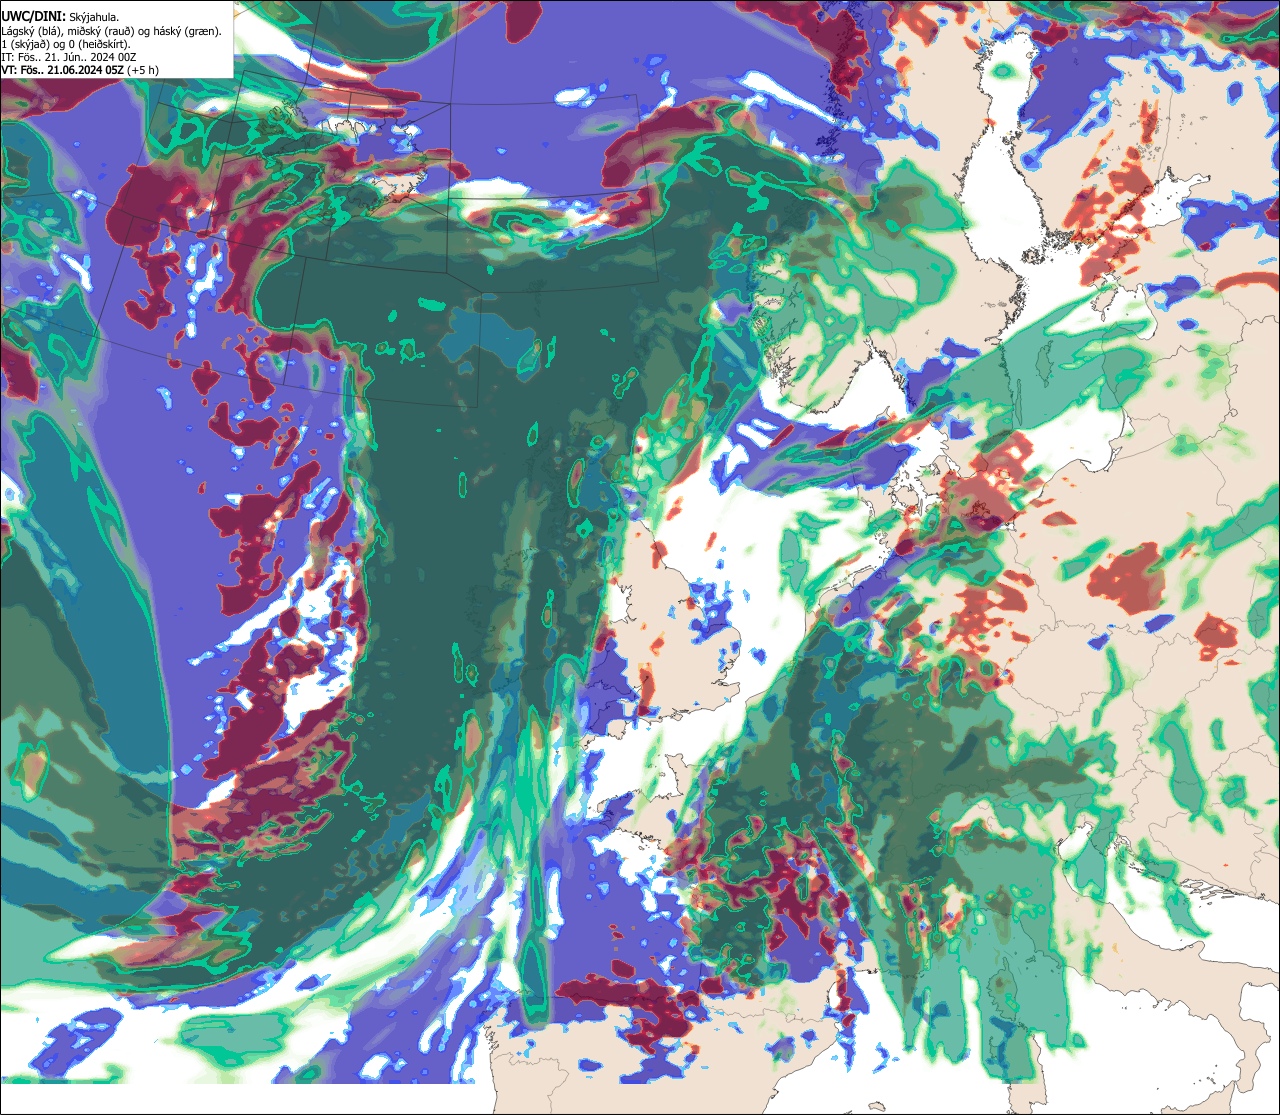Screen dimensions: 1280x1115
Task: Select the word "Skýjahula." in the legend
Action: pyautogui.click(x=94, y=18)
